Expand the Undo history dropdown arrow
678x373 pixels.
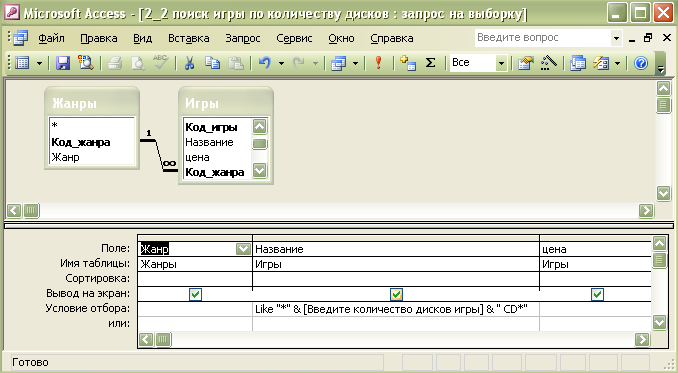tap(281, 63)
